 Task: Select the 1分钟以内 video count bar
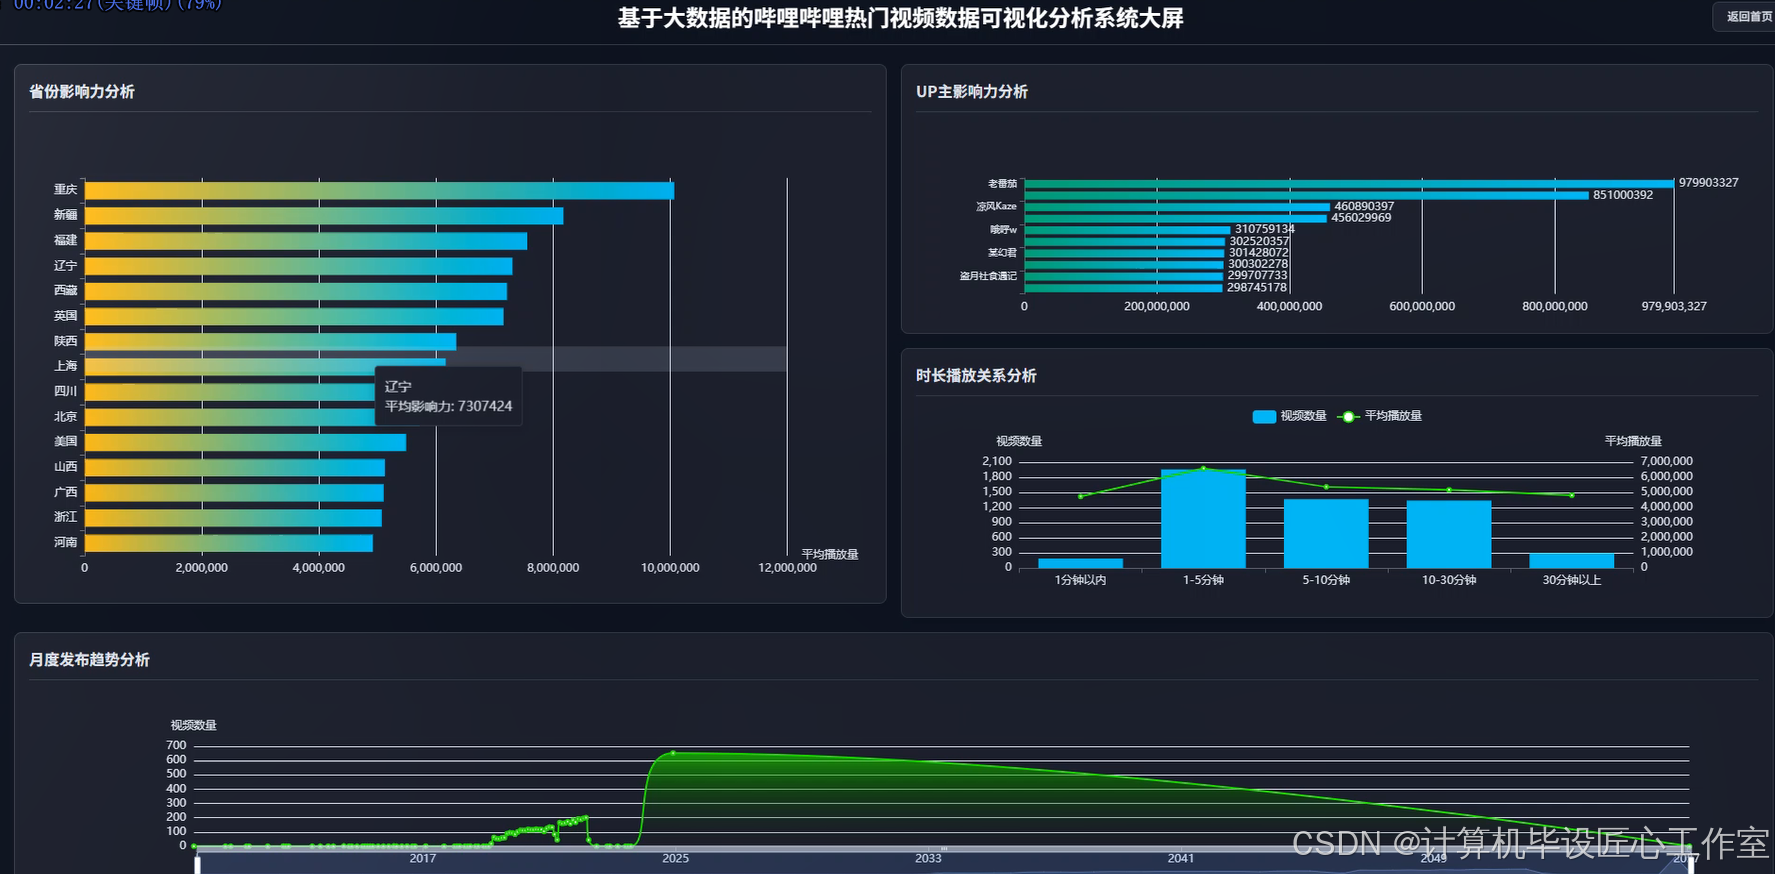[1080, 563]
